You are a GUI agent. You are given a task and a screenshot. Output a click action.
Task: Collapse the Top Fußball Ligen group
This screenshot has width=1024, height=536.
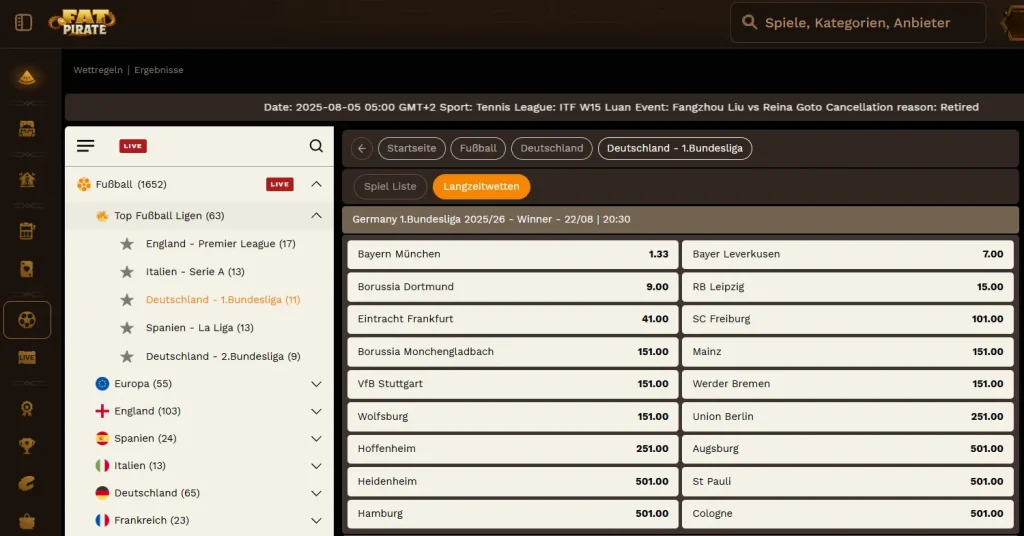click(316, 215)
